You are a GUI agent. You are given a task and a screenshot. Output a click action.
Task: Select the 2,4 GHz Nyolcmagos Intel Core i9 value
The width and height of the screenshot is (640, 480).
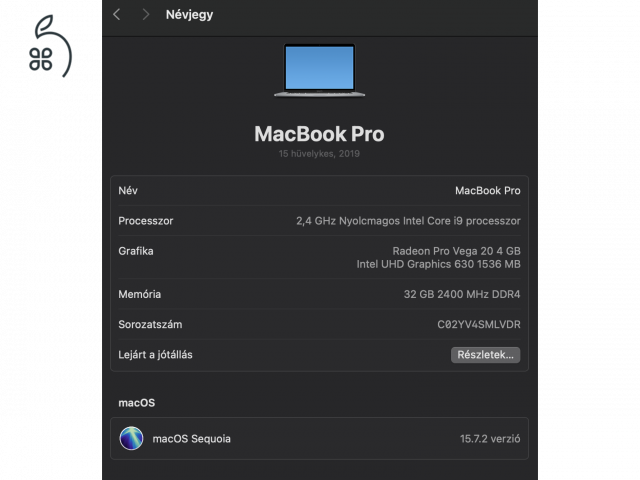(408, 221)
